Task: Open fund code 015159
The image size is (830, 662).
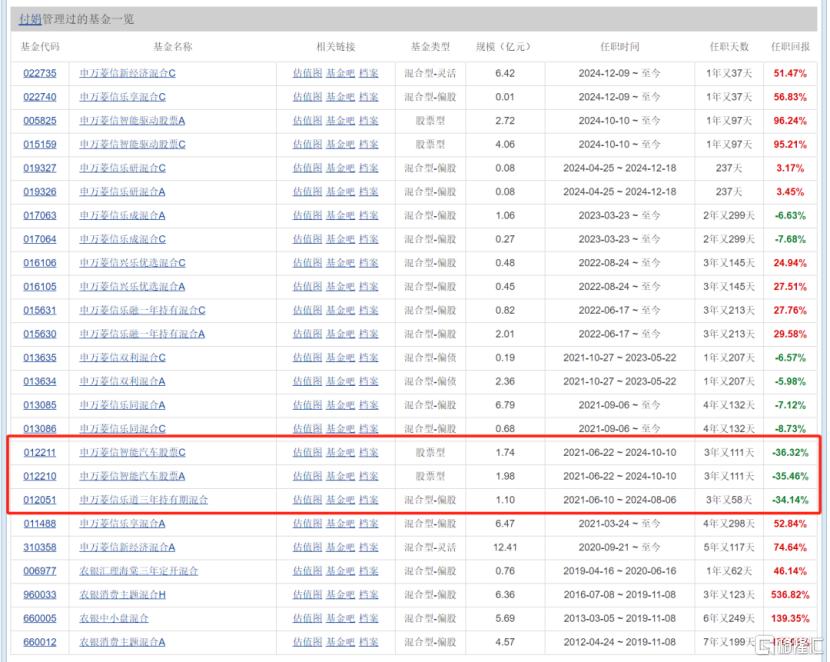Action: pyautogui.click(x=40, y=144)
